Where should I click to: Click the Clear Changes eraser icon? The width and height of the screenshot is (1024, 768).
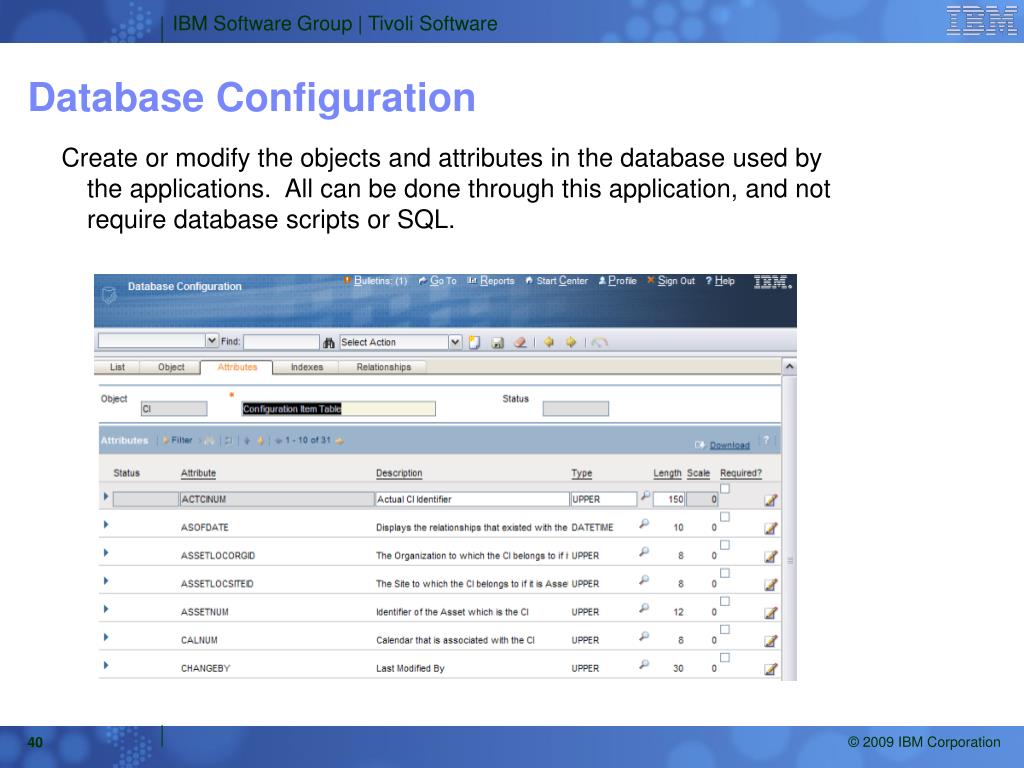click(x=520, y=342)
